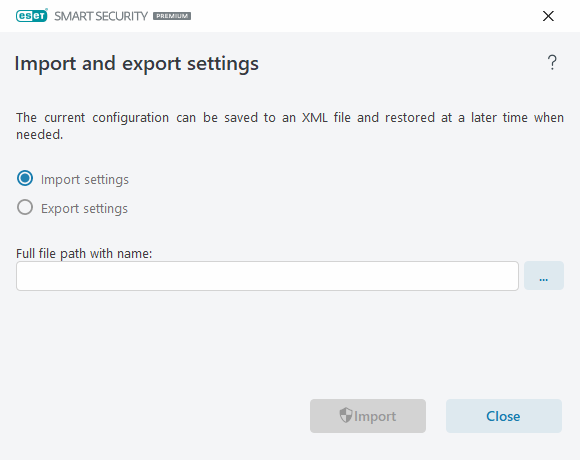
Task: Click the SMART SECURITY product name text
Action: pyautogui.click(x=101, y=16)
